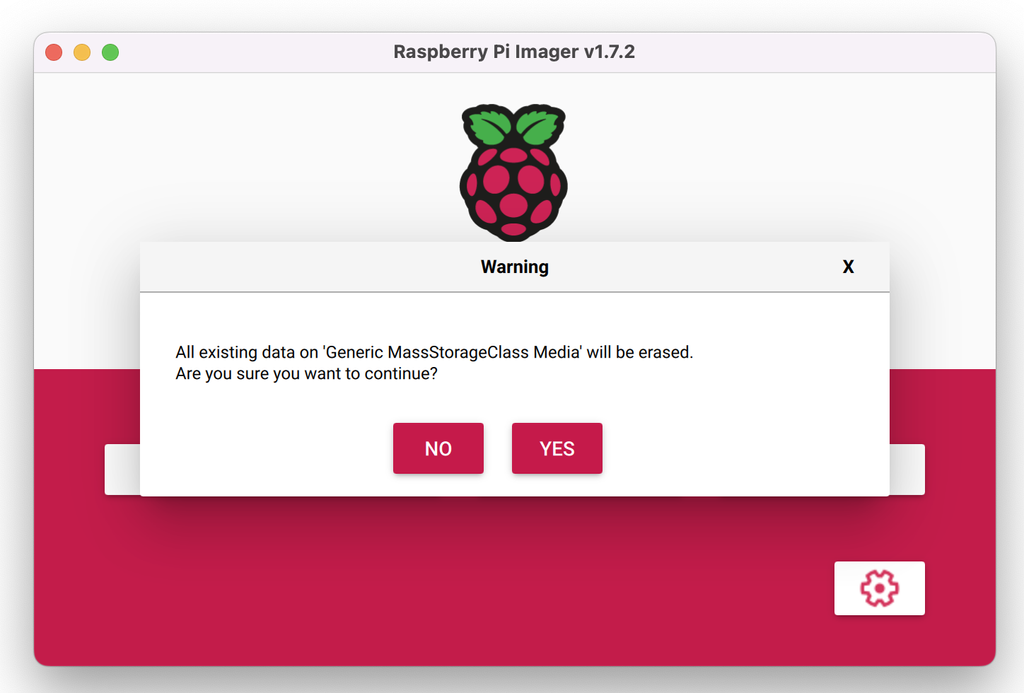Click the window title 'Raspberry Pi Imager v1.7.2'

coord(513,52)
